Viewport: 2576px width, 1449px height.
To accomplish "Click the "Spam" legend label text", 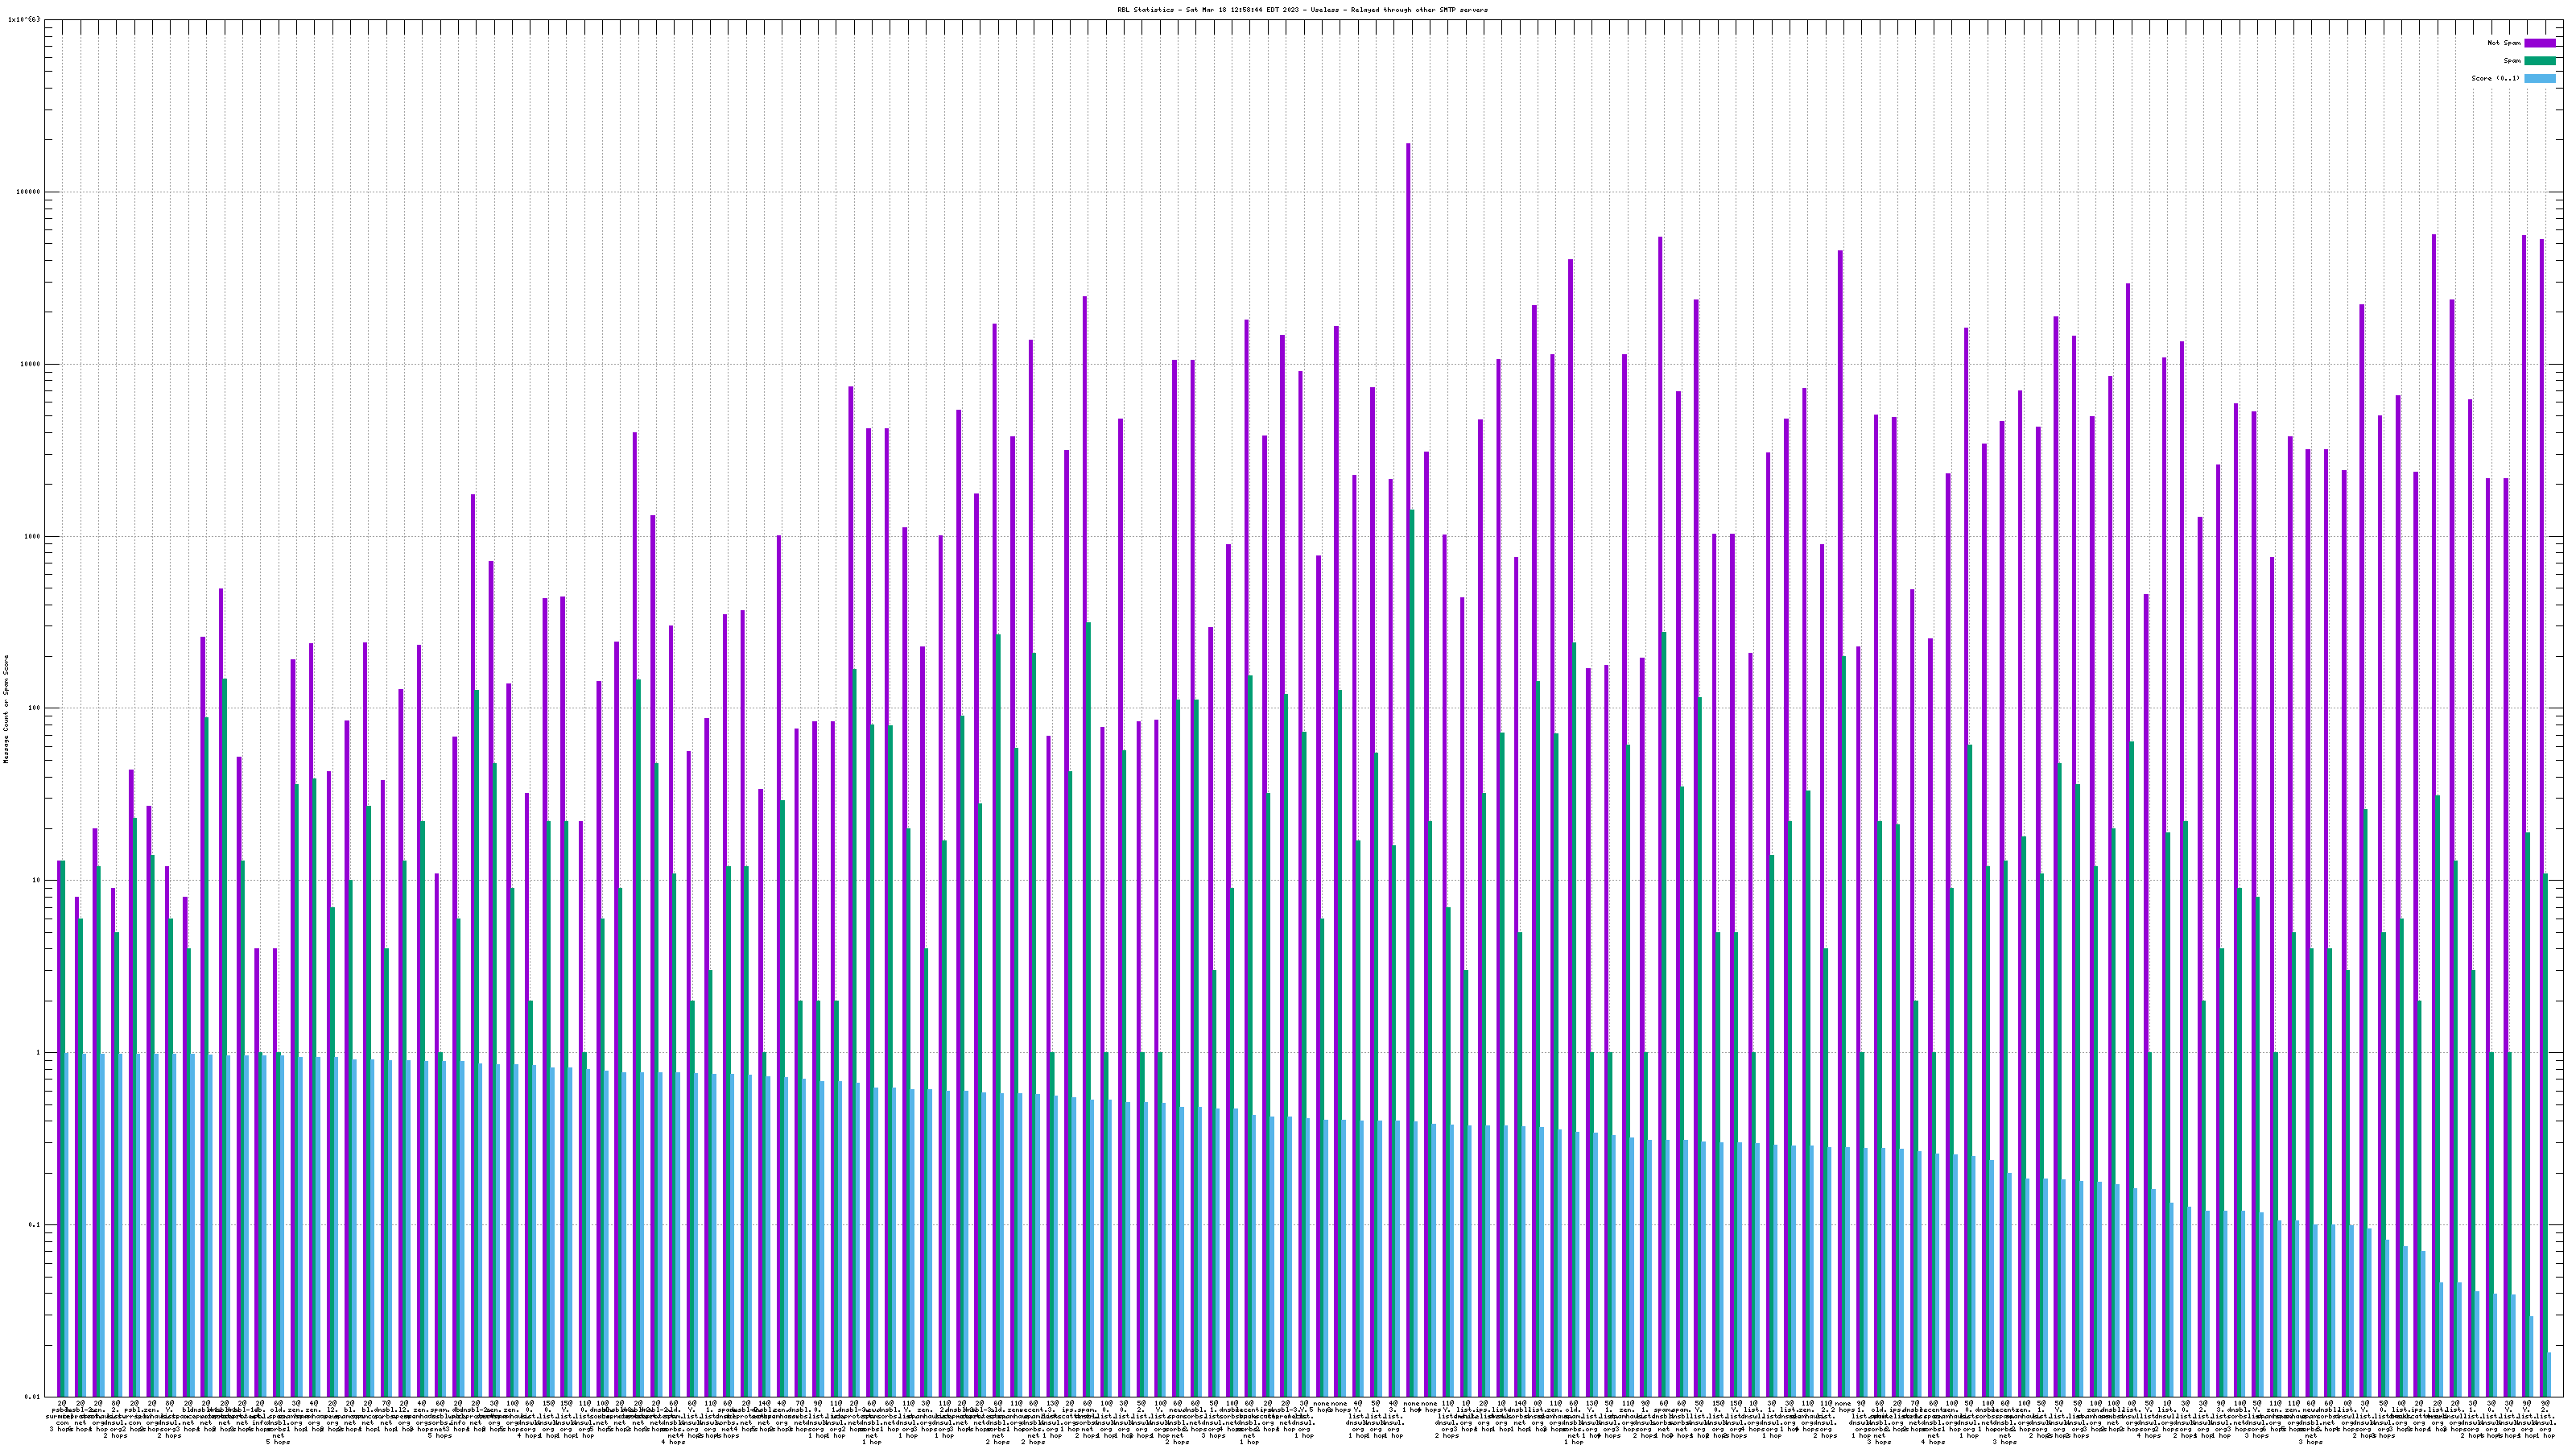I will point(2512,61).
